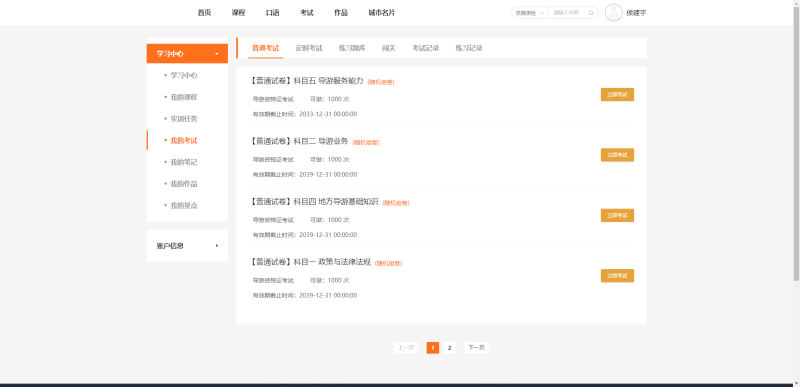Screen dimensions: 800x387
Task: Switch to the 练习题库 tab
Action: (x=352, y=48)
